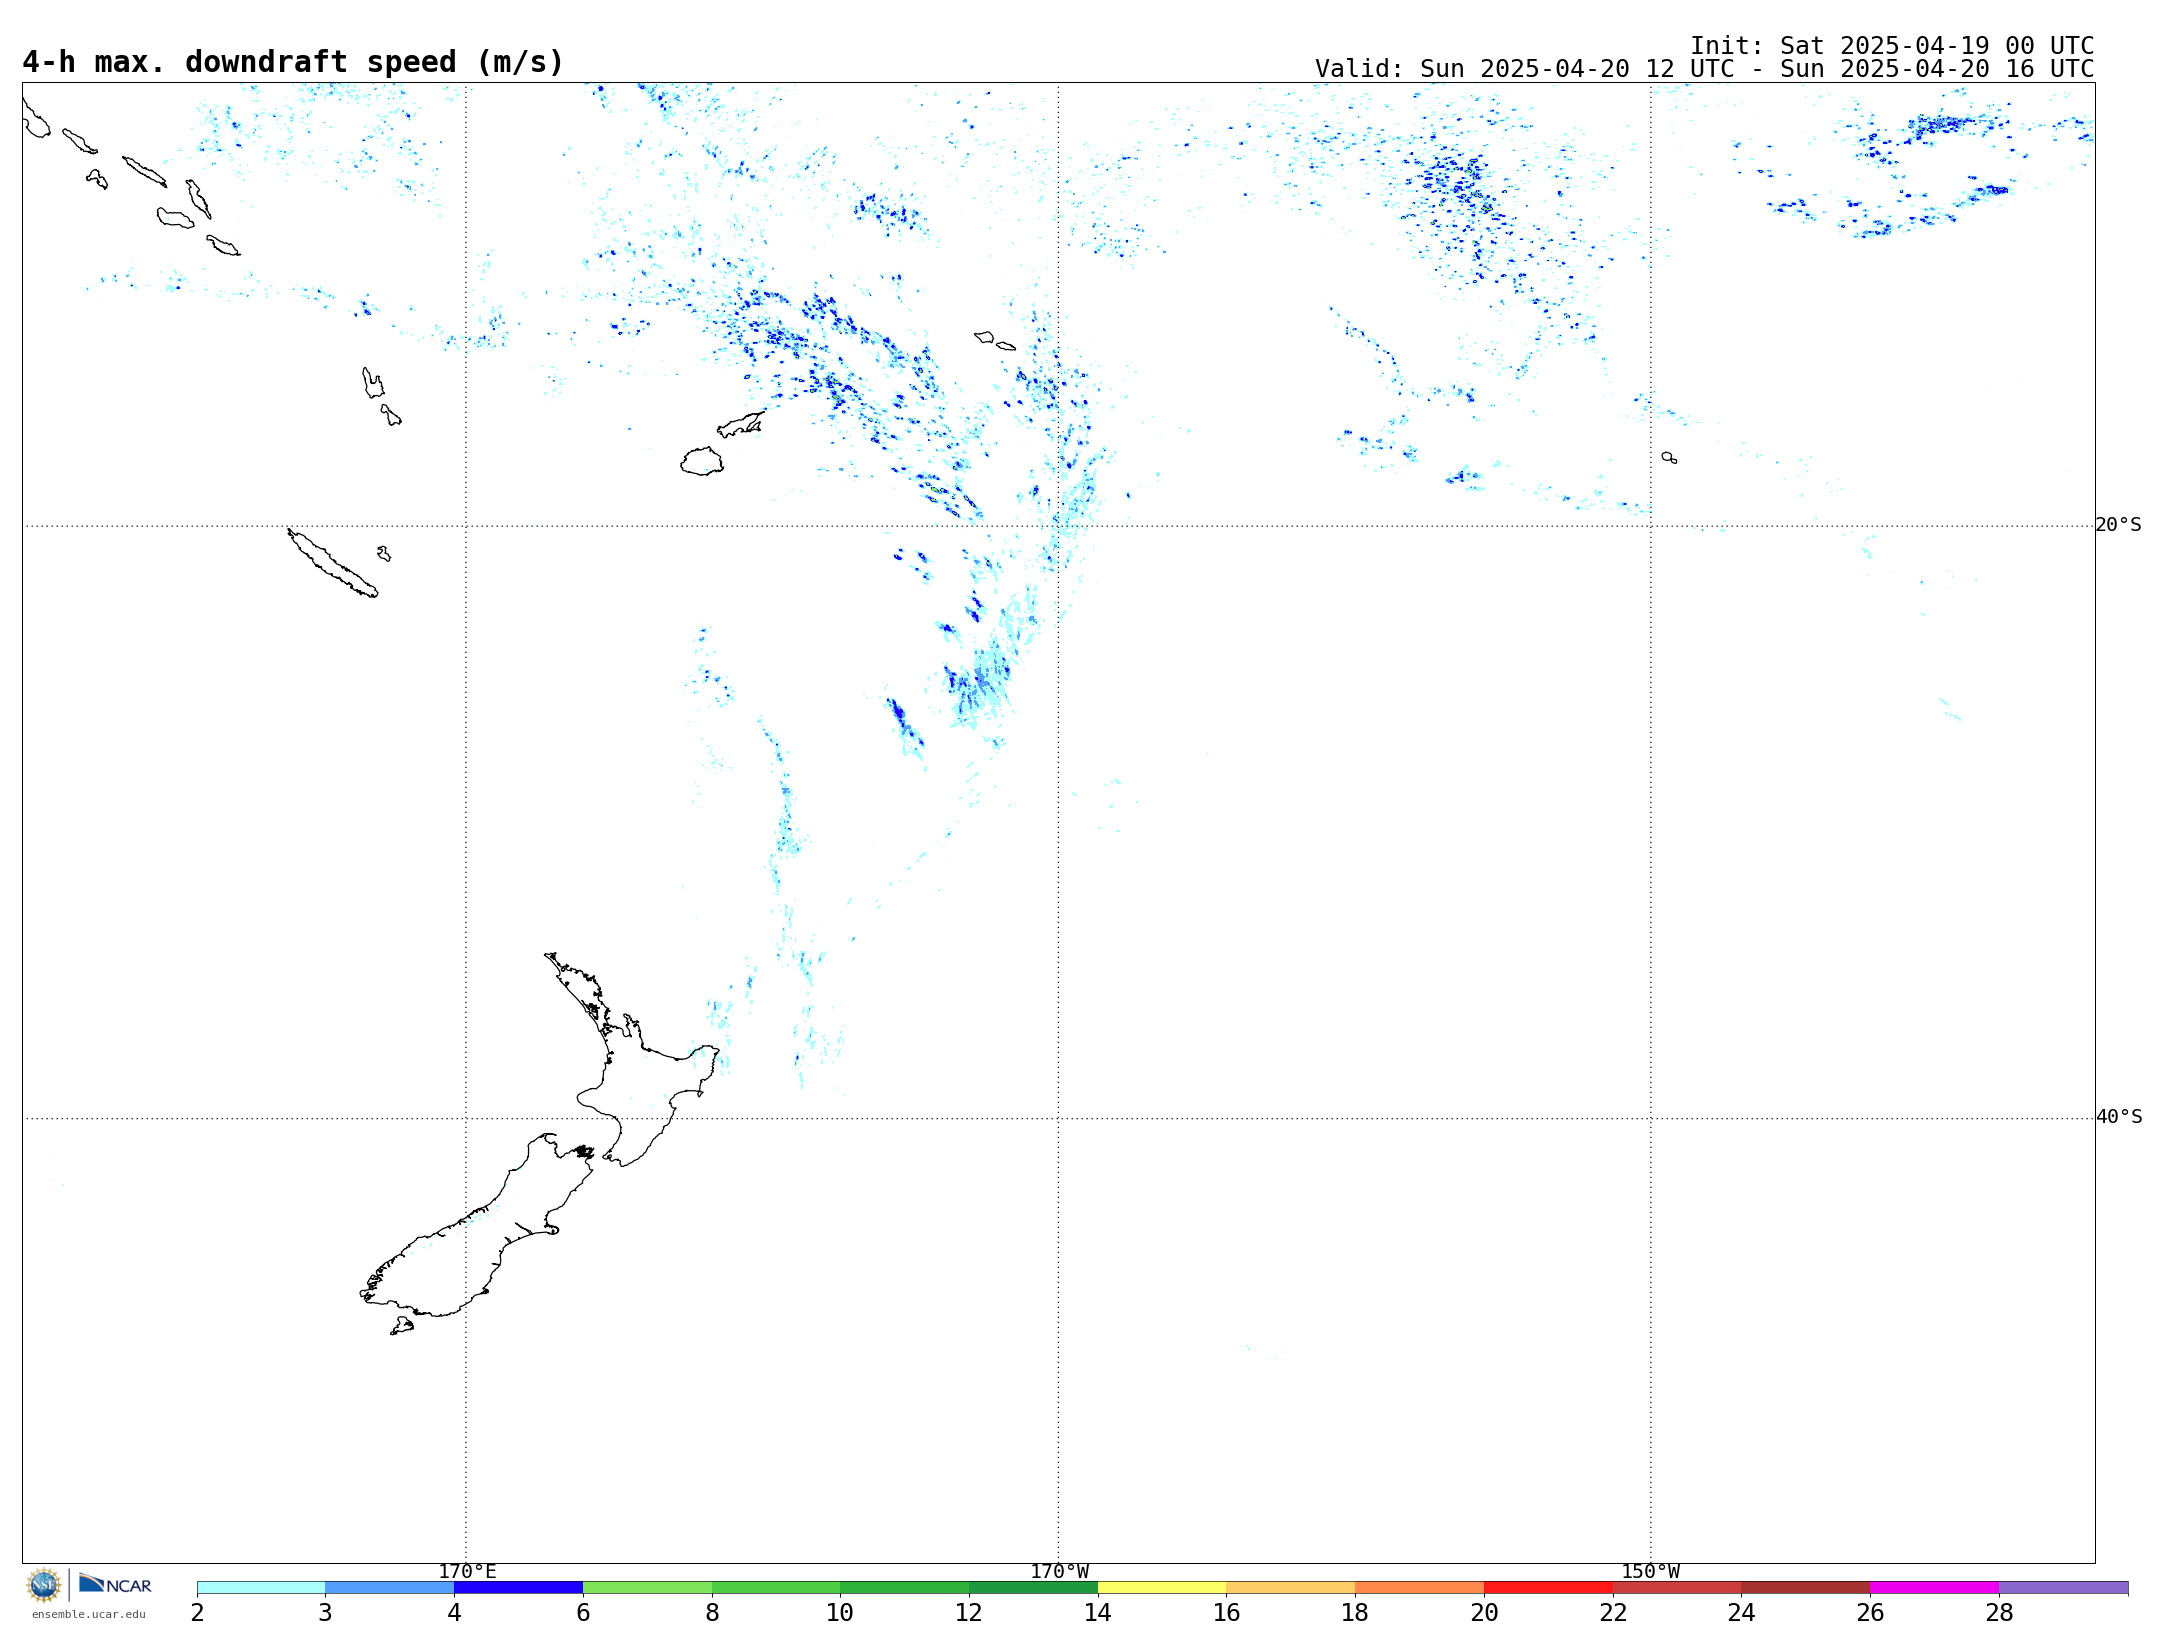
Task: Click the colorbar tick label 12
Action: coord(969,1612)
